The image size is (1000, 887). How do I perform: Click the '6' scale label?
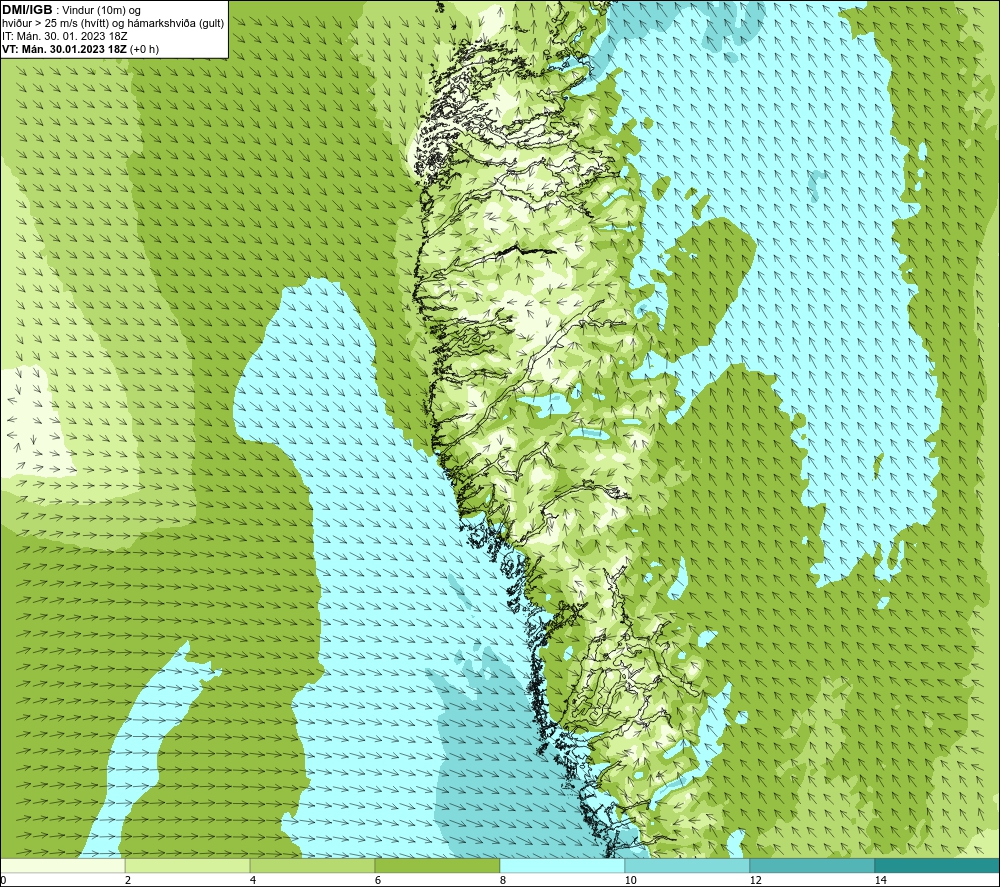pos(378,880)
